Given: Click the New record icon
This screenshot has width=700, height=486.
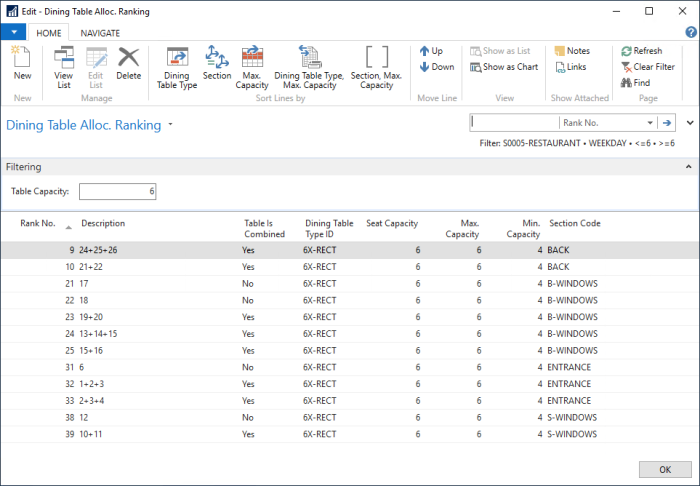Looking at the screenshot, I should point(22,64).
